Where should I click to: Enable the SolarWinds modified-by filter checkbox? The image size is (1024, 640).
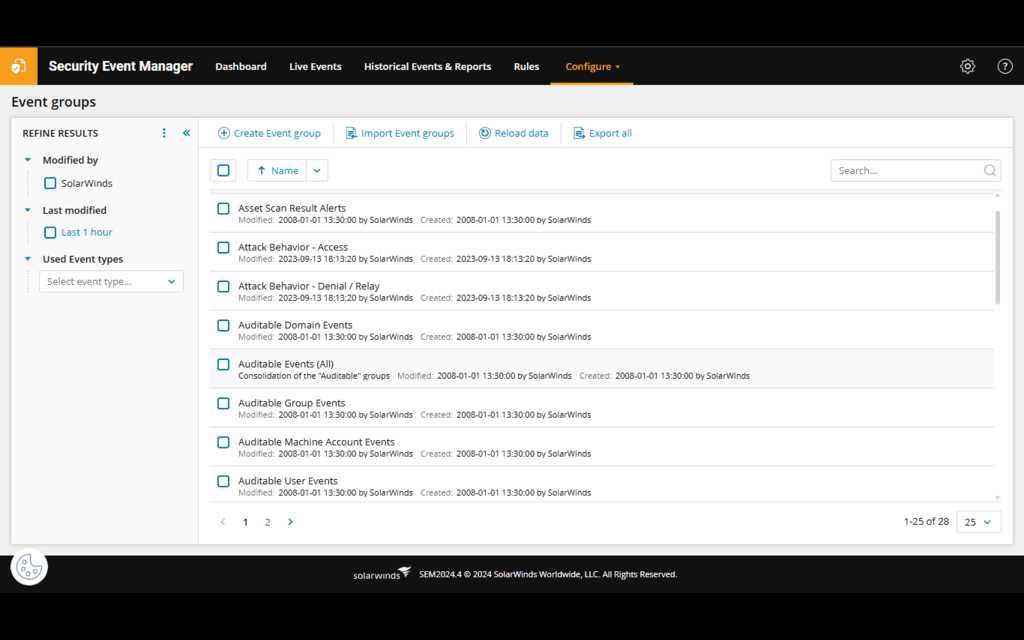coord(49,183)
